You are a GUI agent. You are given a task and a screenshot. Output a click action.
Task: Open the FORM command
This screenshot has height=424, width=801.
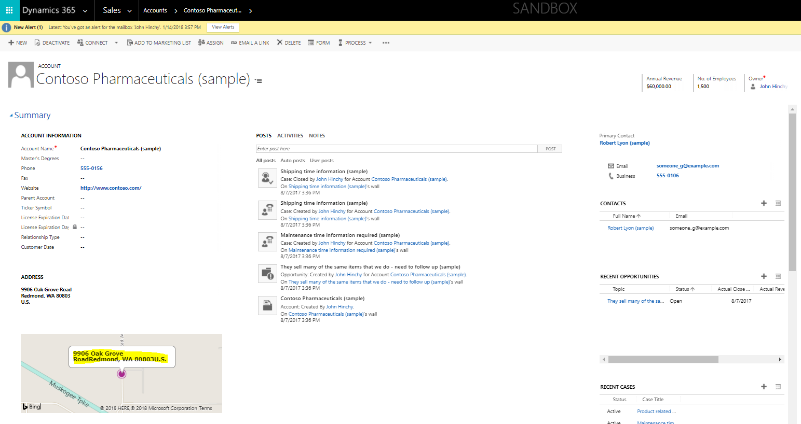point(319,43)
